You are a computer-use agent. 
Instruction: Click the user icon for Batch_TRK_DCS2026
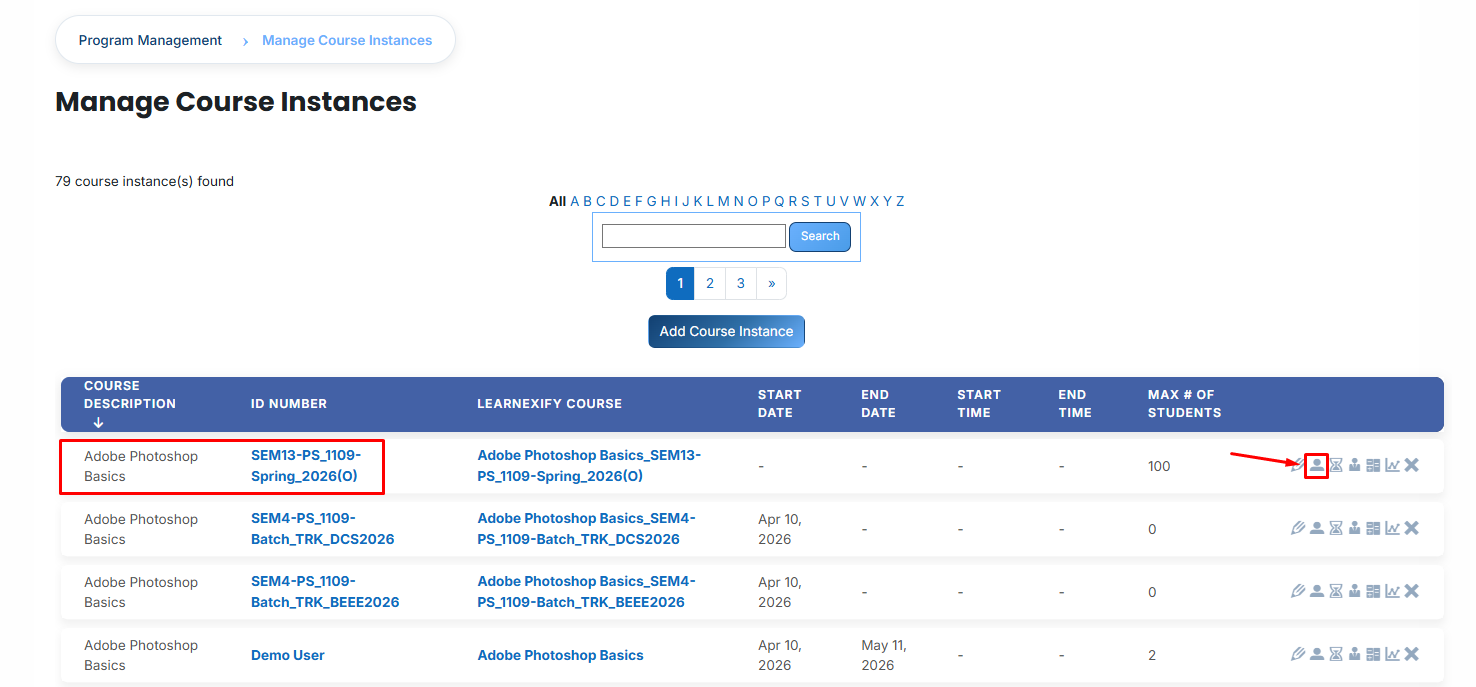pyautogui.click(x=1317, y=528)
